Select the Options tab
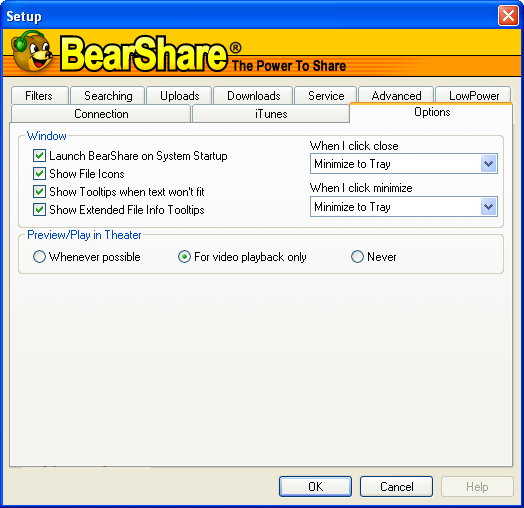Screen dimensions: 524x508 point(431,112)
